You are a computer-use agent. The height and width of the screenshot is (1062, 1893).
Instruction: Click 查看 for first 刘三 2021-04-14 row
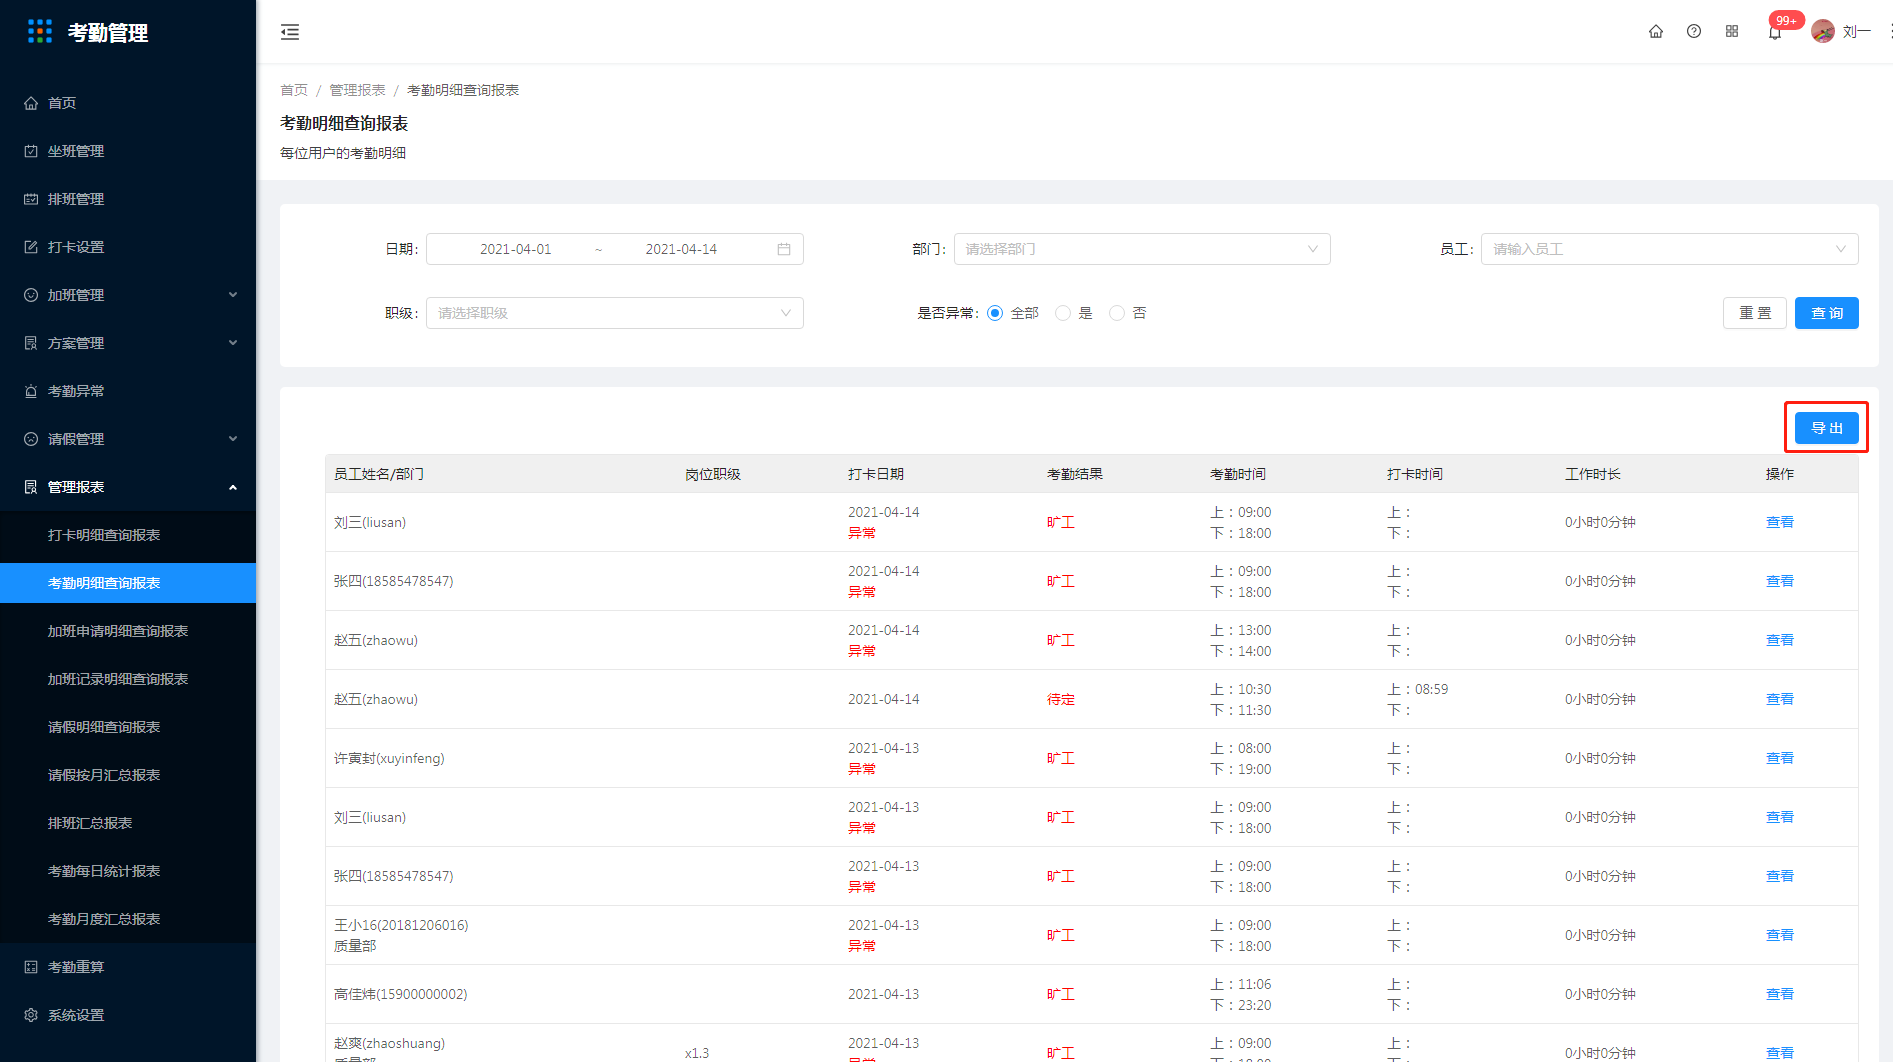[1779, 522]
